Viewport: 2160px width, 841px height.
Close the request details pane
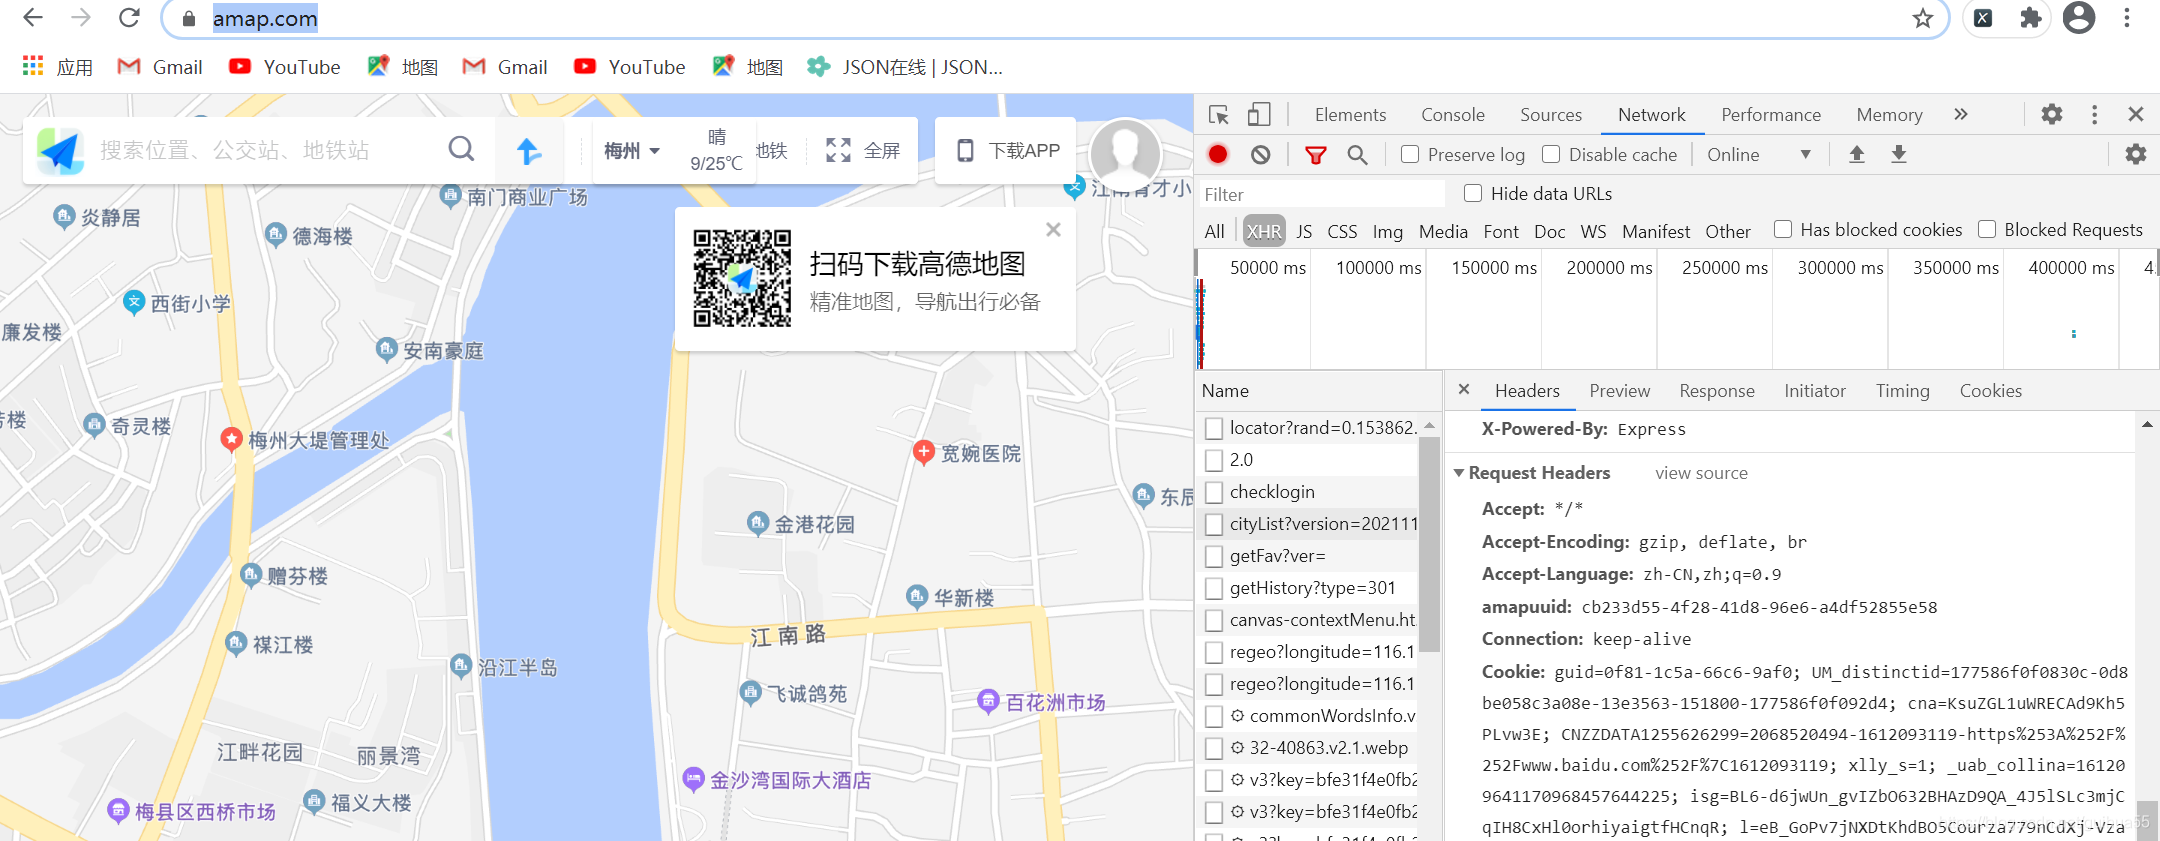point(1464,389)
